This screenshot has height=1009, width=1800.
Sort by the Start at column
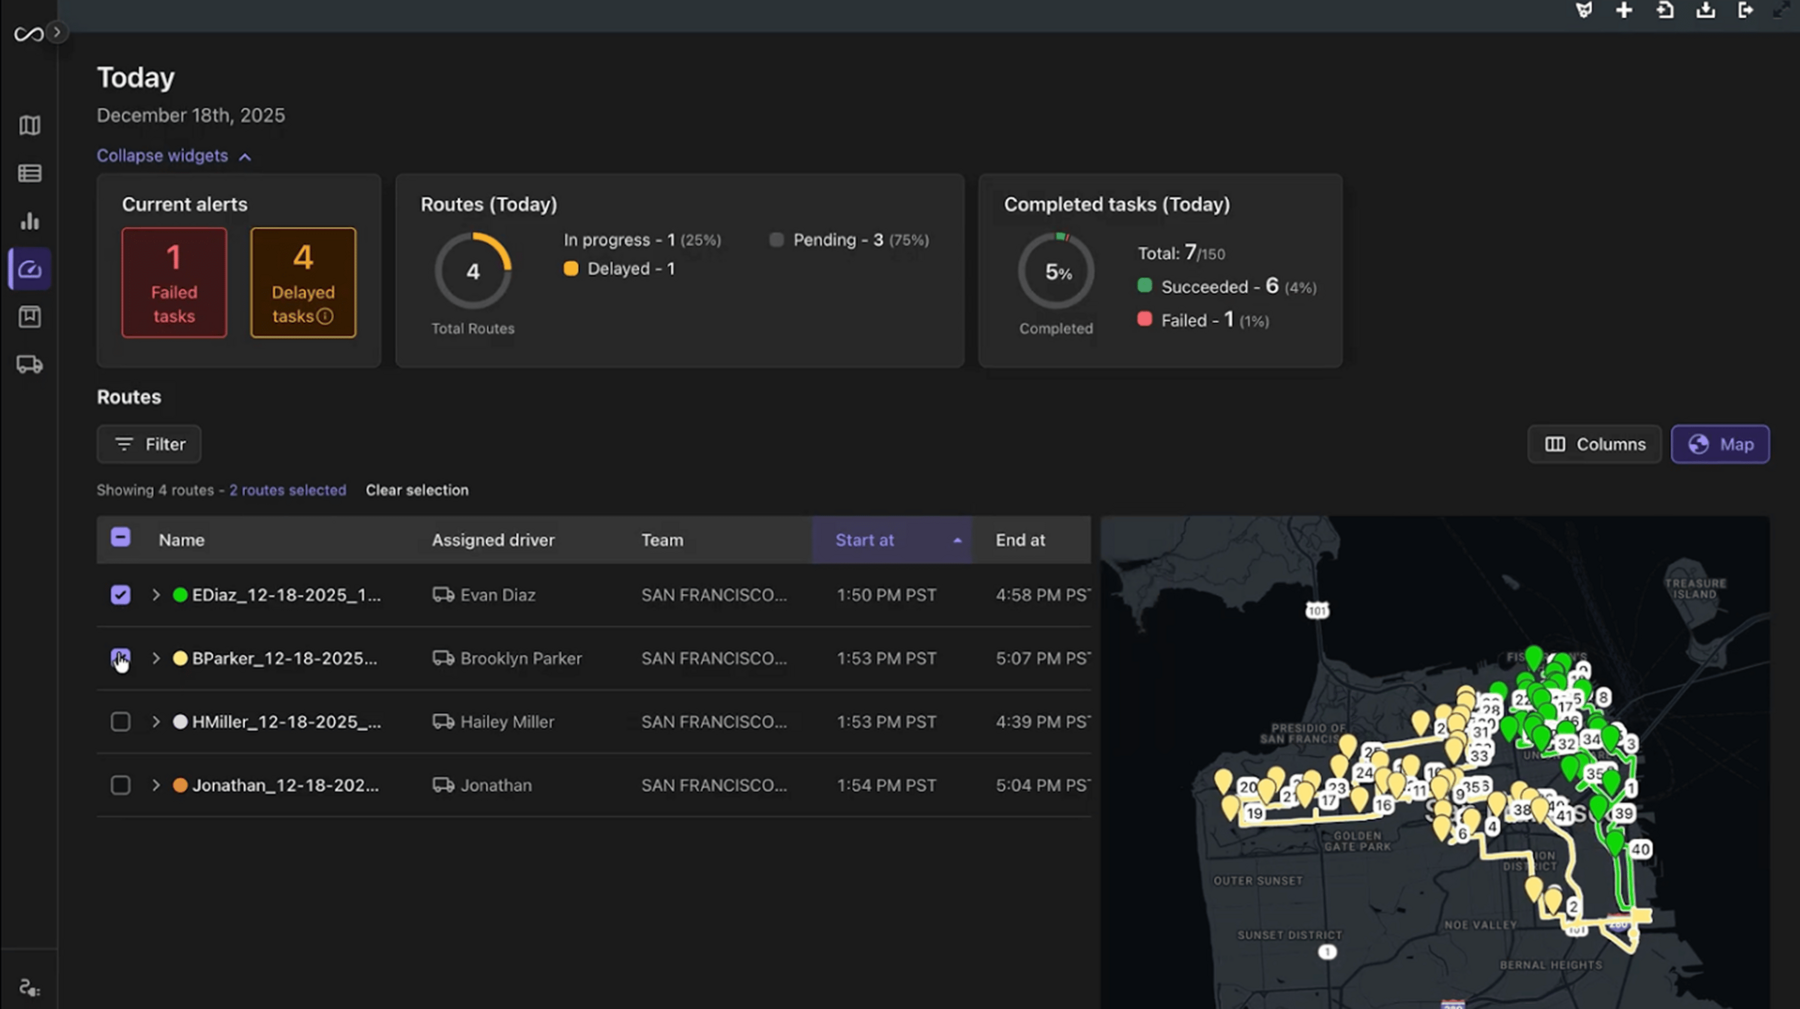891,540
